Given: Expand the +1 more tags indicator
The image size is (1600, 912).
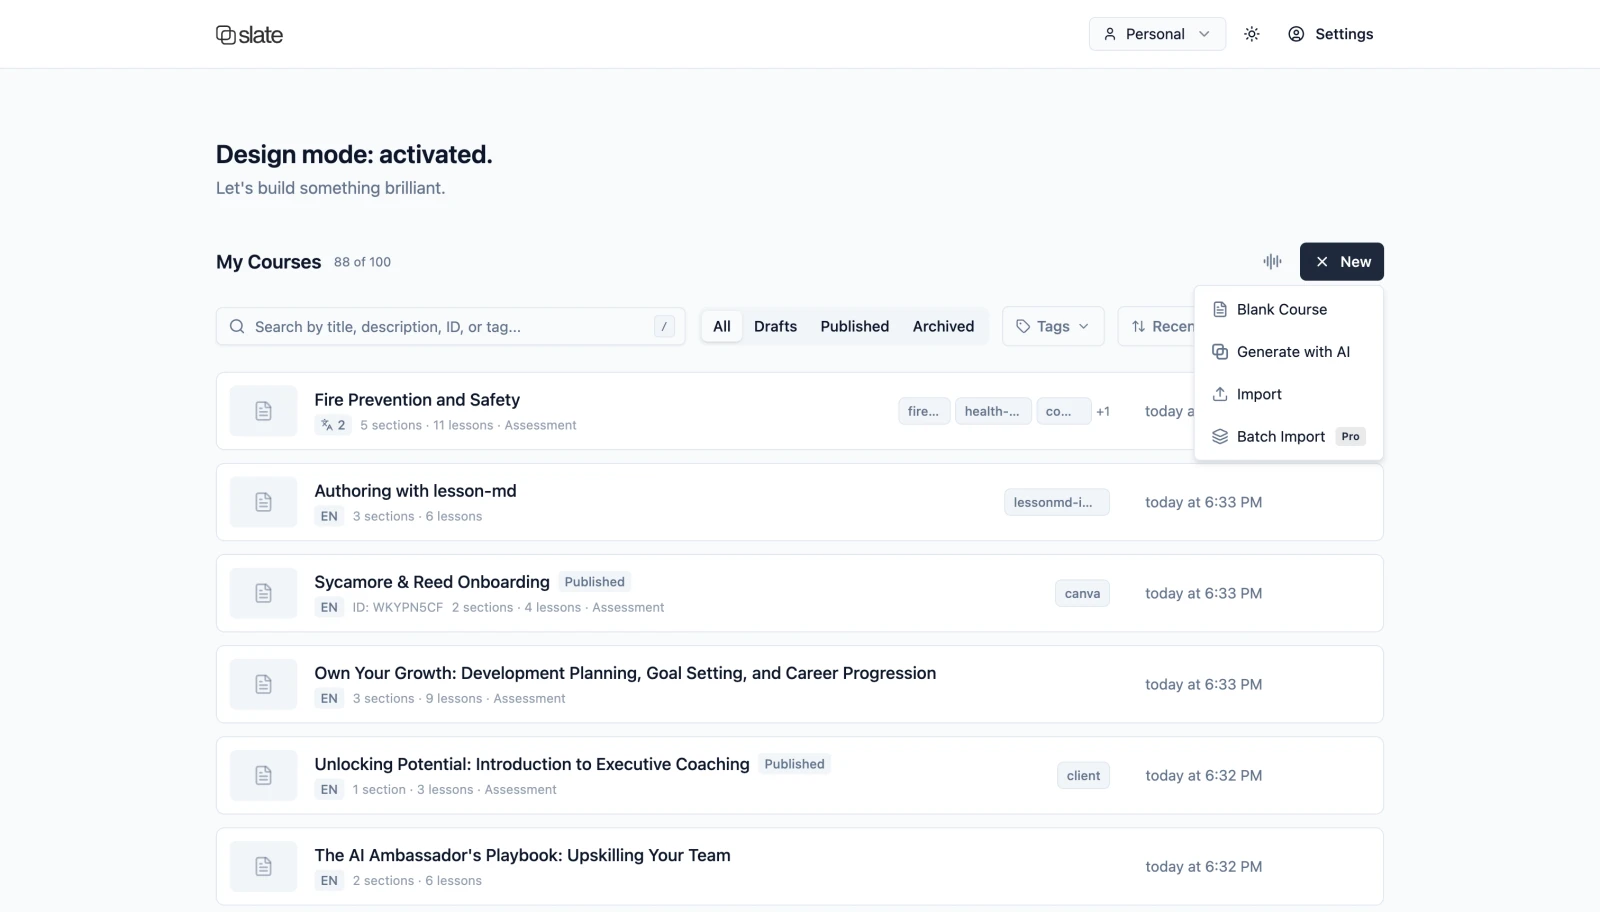Looking at the screenshot, I should pyautogui.click(x=1103, y=411).
